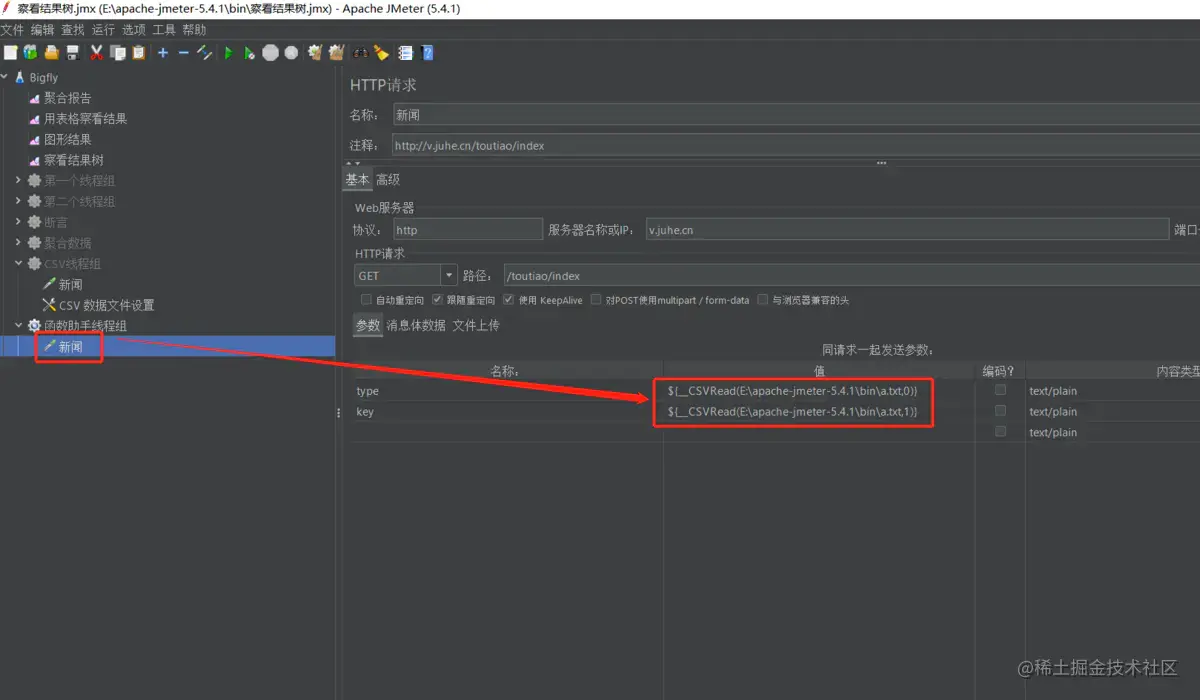Click Start no pauses icon
This screenshot has width=1200, height=700.
pos(250,53)
